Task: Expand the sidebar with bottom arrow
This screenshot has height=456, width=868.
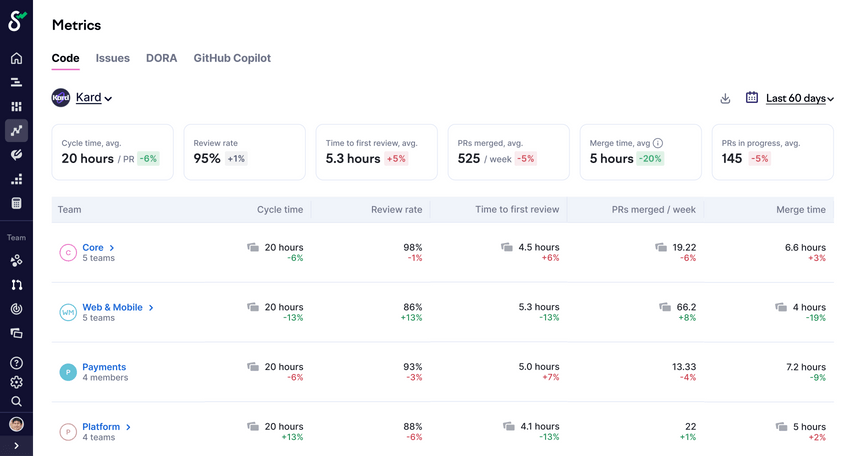Action: click(17, 445)
